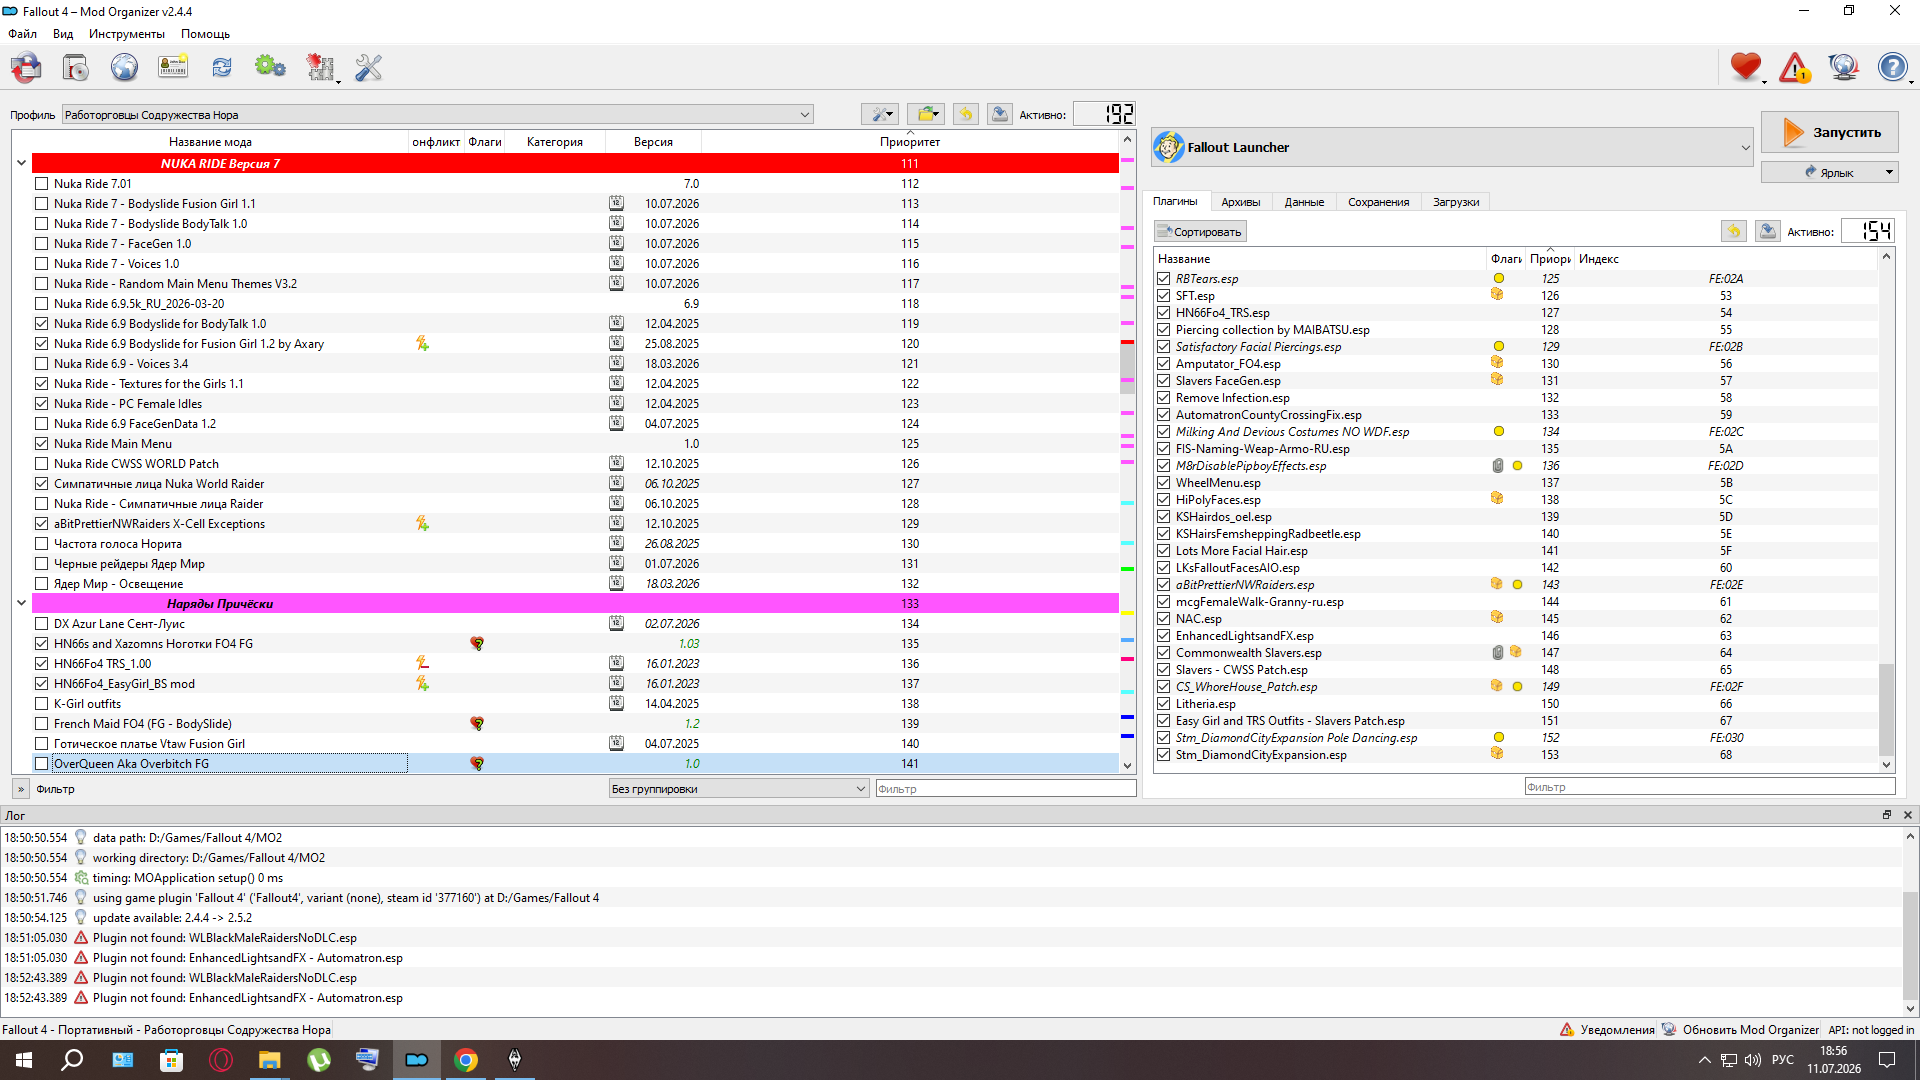Click mod list tools wrench dropdown icon
Viewport: 1920px width, 1080px height.
880,114
